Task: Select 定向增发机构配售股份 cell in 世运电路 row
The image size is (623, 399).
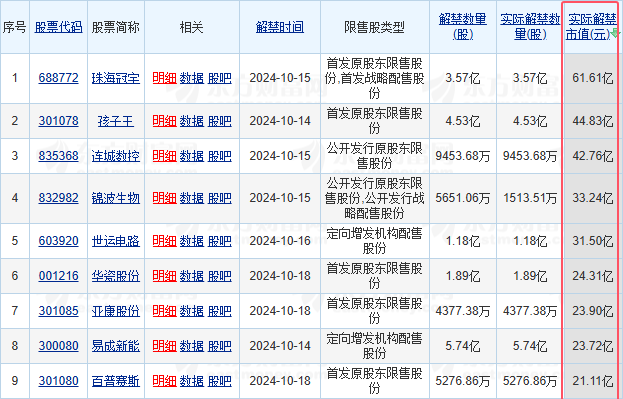Action: click(374, 241)
